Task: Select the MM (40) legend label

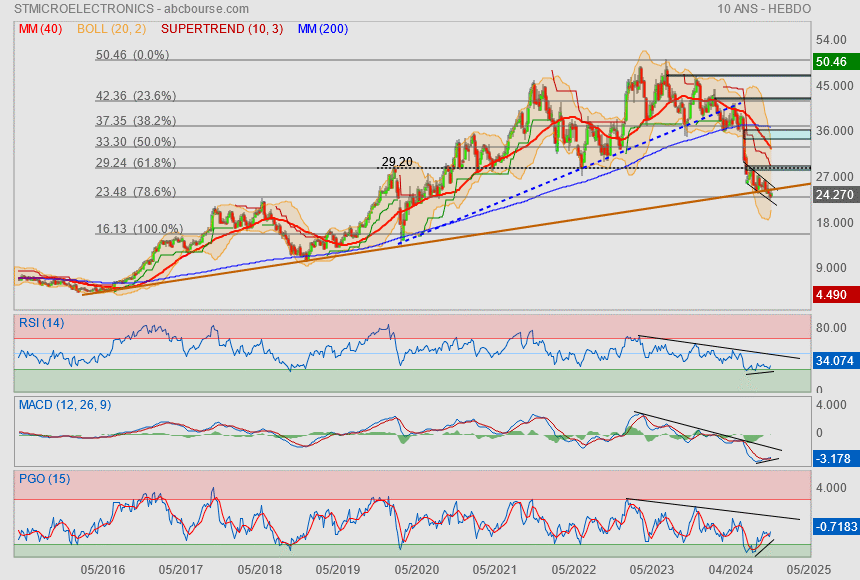Action: pyautogui.click(x=40, y=29)
